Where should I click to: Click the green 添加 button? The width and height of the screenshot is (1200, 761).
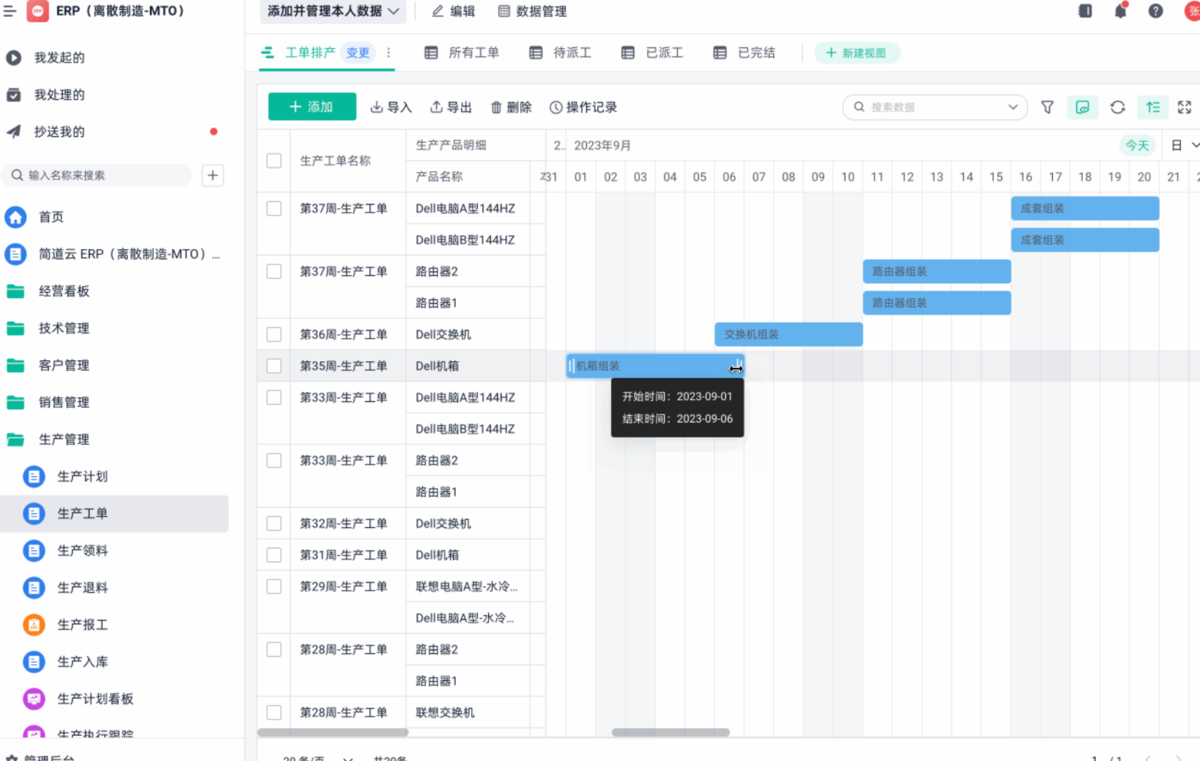click(311, 107)
